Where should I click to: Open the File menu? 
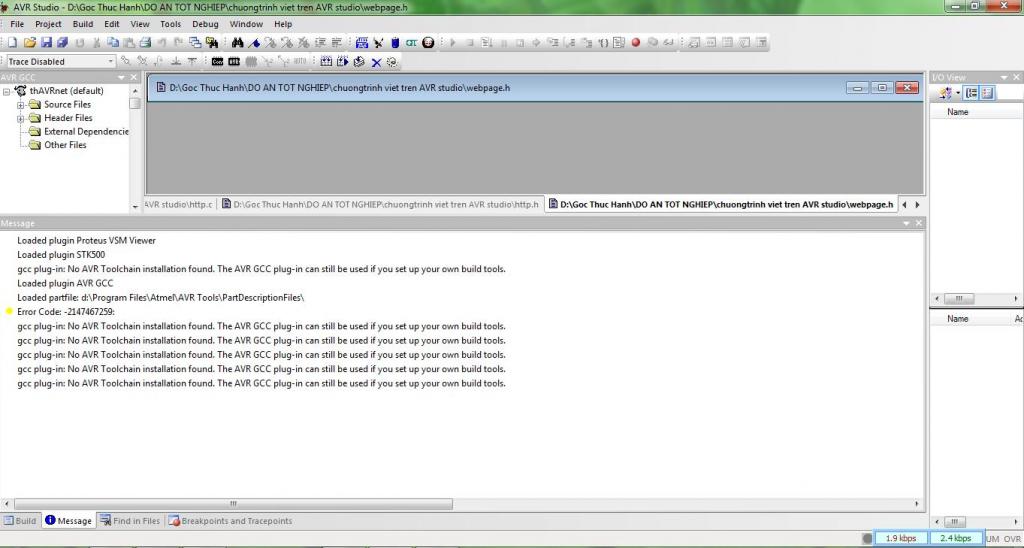[x=17, y=24]
